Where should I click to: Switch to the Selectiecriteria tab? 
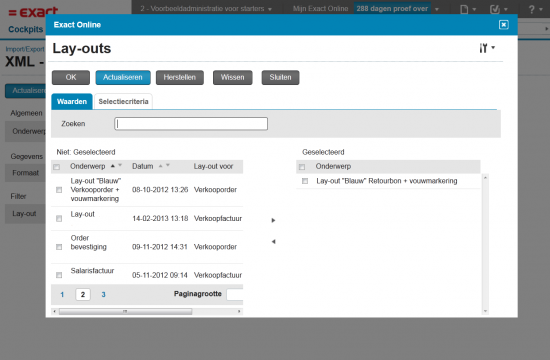point(123,101)
